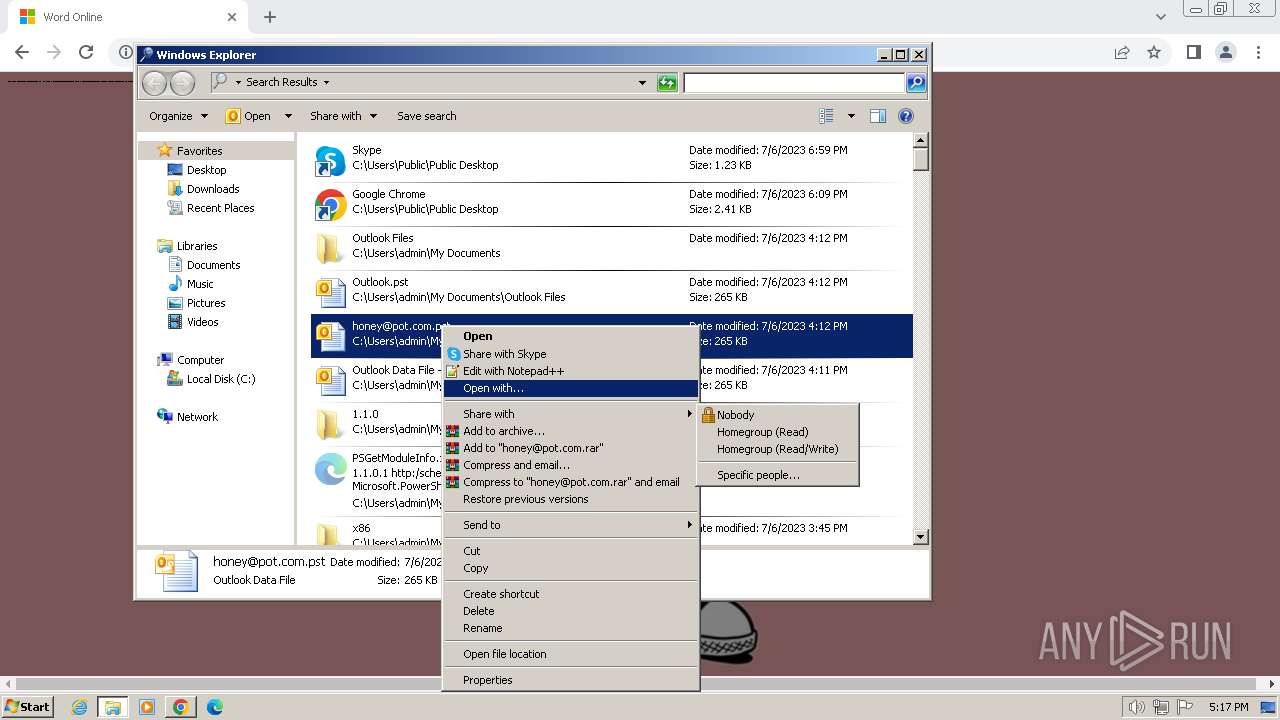Screen dimensions: 1280x720
Task: Choose Open in the context menu
Action: point(570,337)
